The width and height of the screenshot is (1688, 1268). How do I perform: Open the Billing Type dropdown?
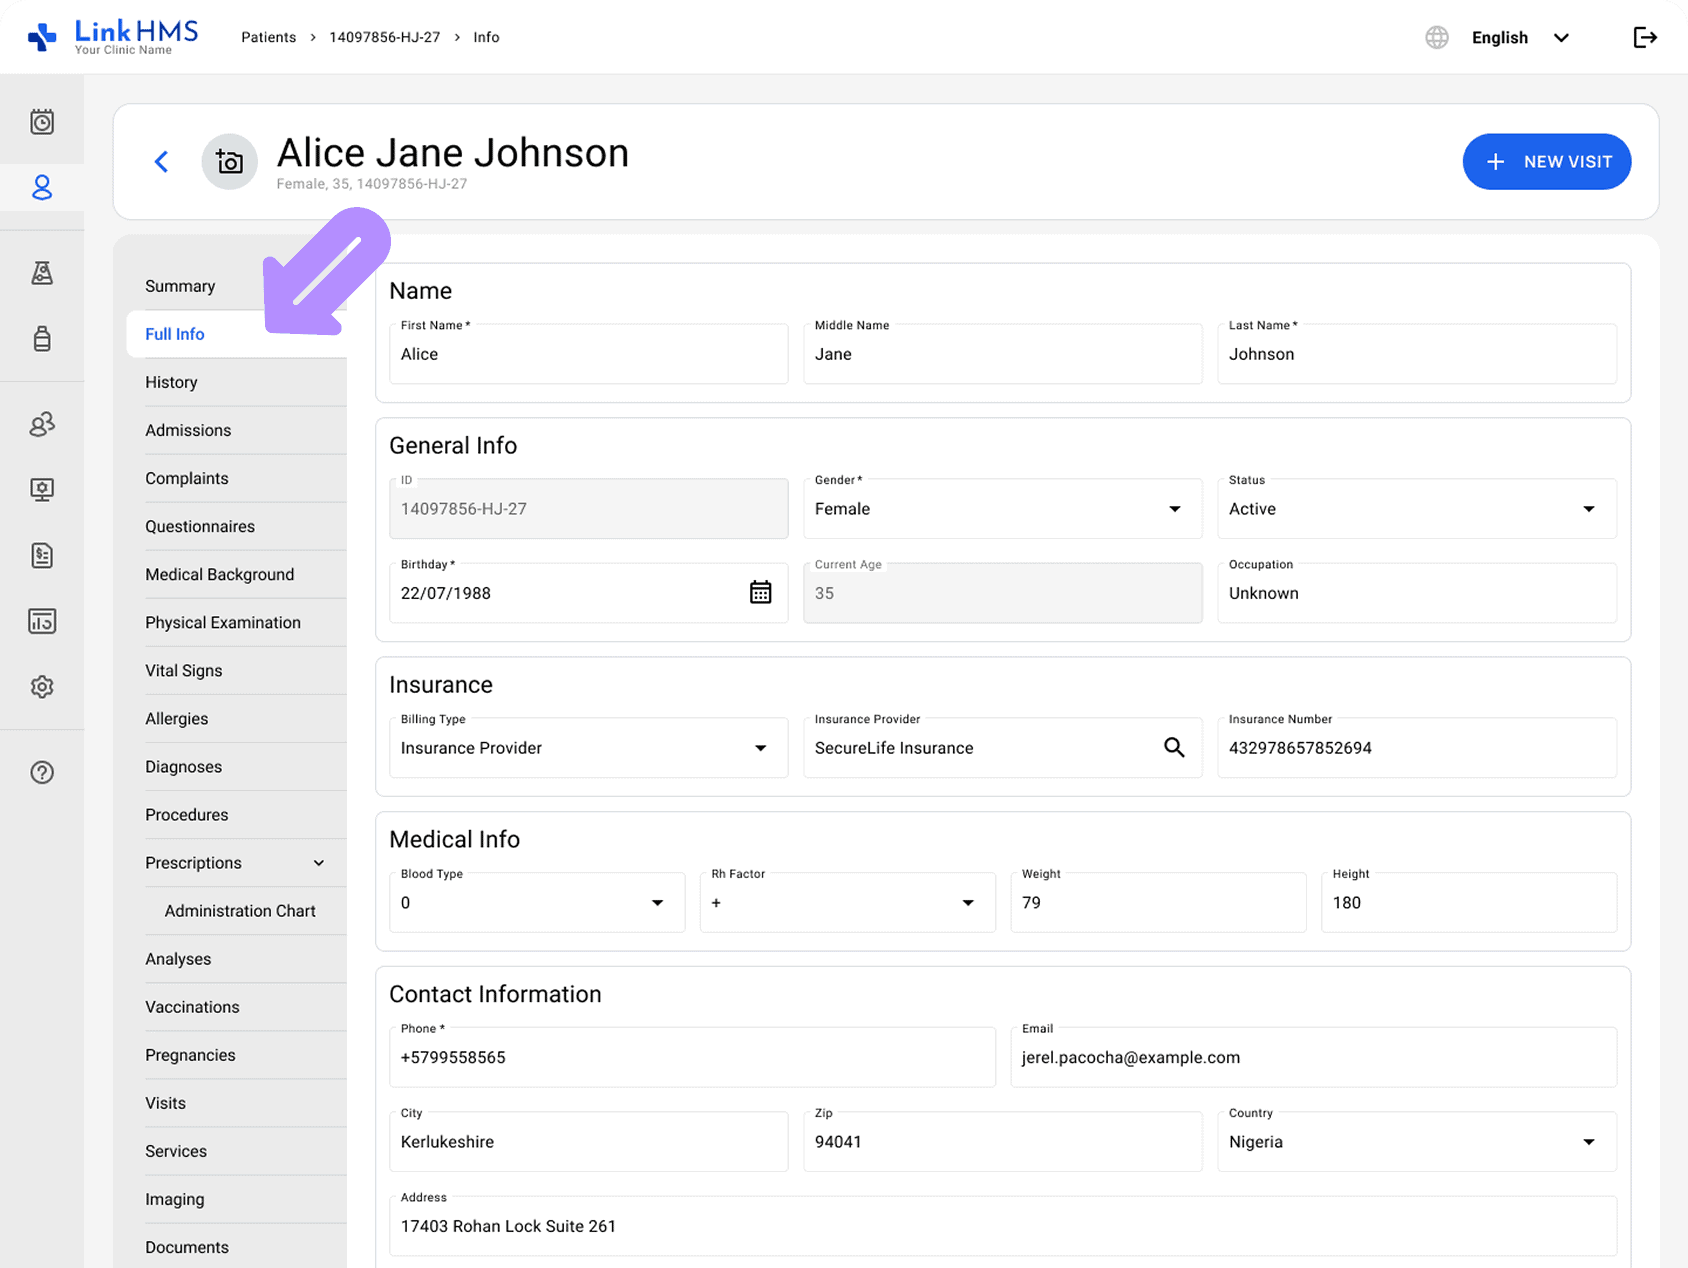[587, 748]
